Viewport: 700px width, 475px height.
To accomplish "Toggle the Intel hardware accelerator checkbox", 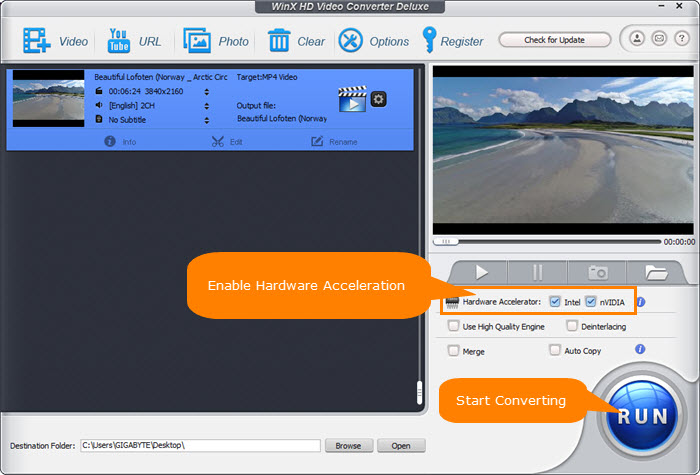I will 554,302.
